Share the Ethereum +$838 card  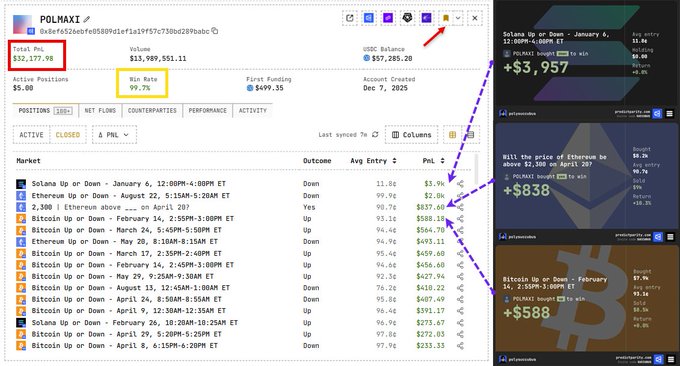[x=658, y=237]
